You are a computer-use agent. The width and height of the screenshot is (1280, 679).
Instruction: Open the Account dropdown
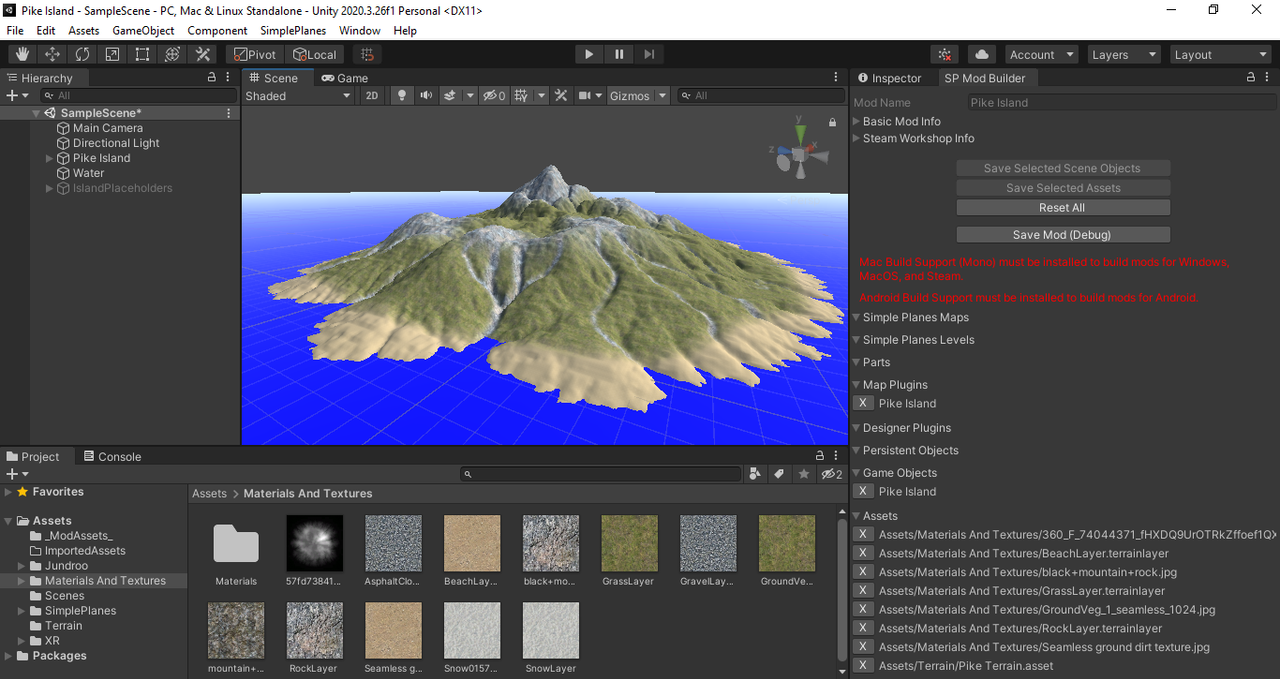pyautogui.click(x=1041, y=54)
